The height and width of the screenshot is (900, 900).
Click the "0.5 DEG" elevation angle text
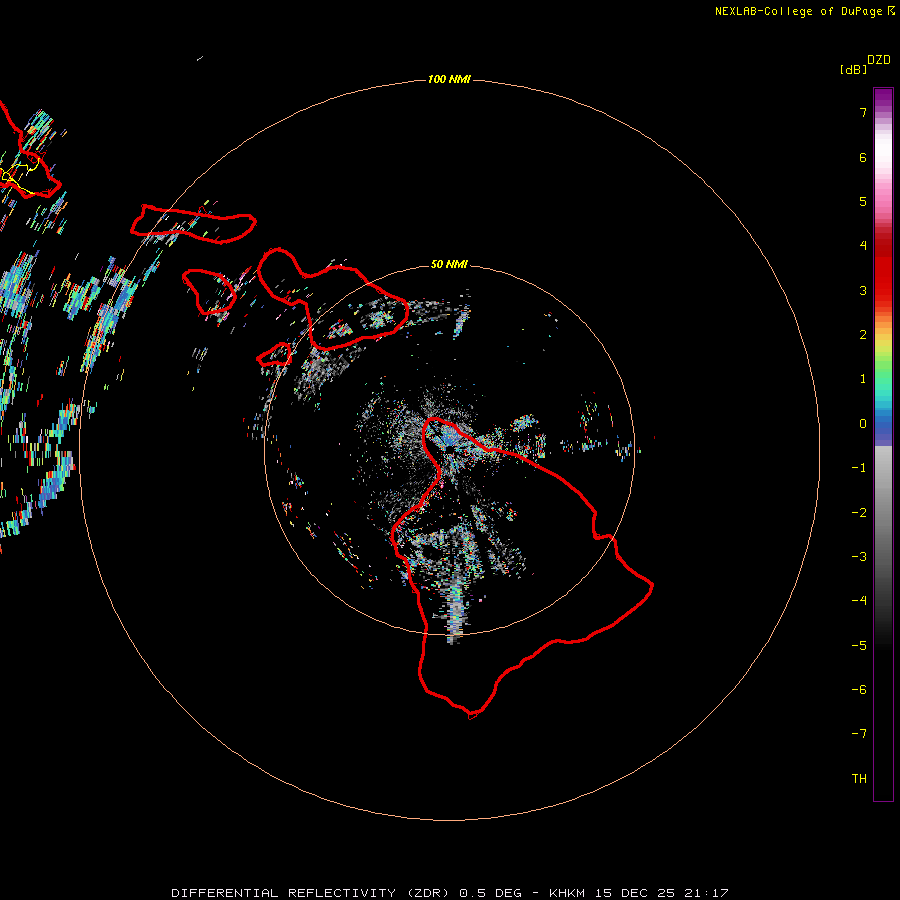[490, 893]
